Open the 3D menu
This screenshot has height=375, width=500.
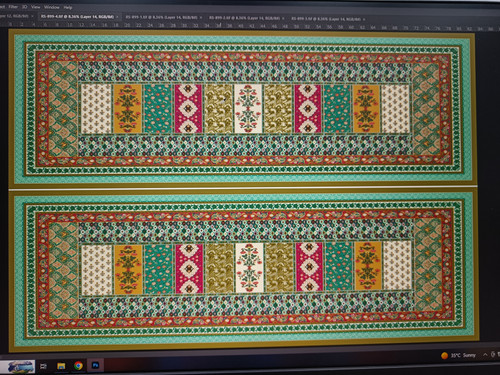point(24,7)
